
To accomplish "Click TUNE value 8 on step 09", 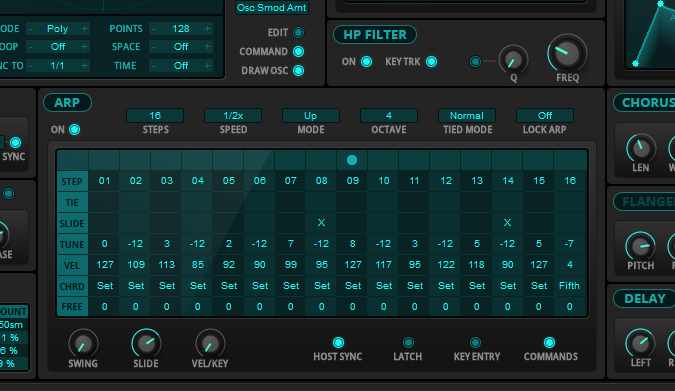I will 353,244.
